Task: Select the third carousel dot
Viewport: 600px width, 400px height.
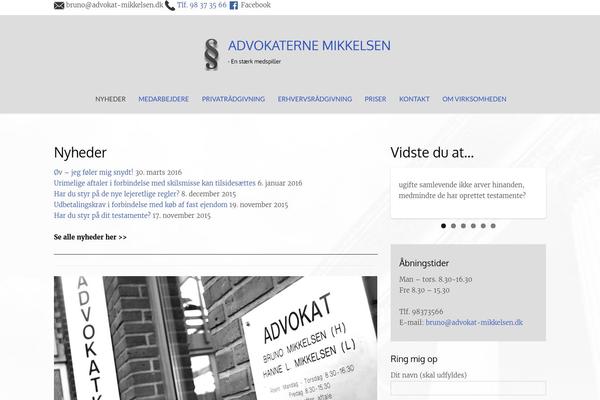Action: click(x=463, y=226)
